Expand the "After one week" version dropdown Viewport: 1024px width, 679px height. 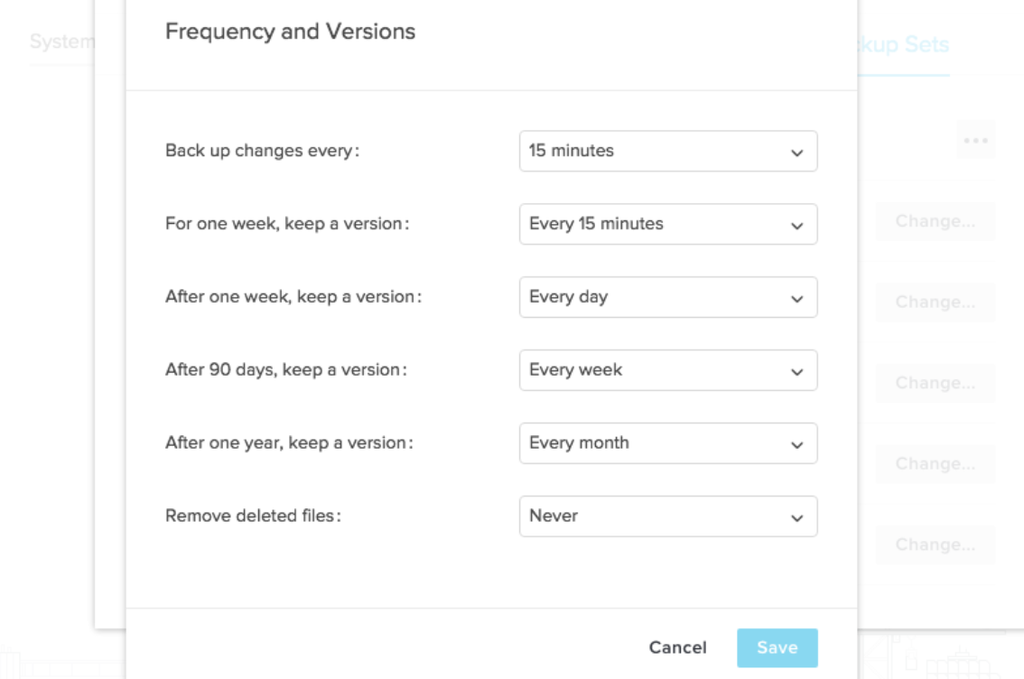[x=668, y=297]
